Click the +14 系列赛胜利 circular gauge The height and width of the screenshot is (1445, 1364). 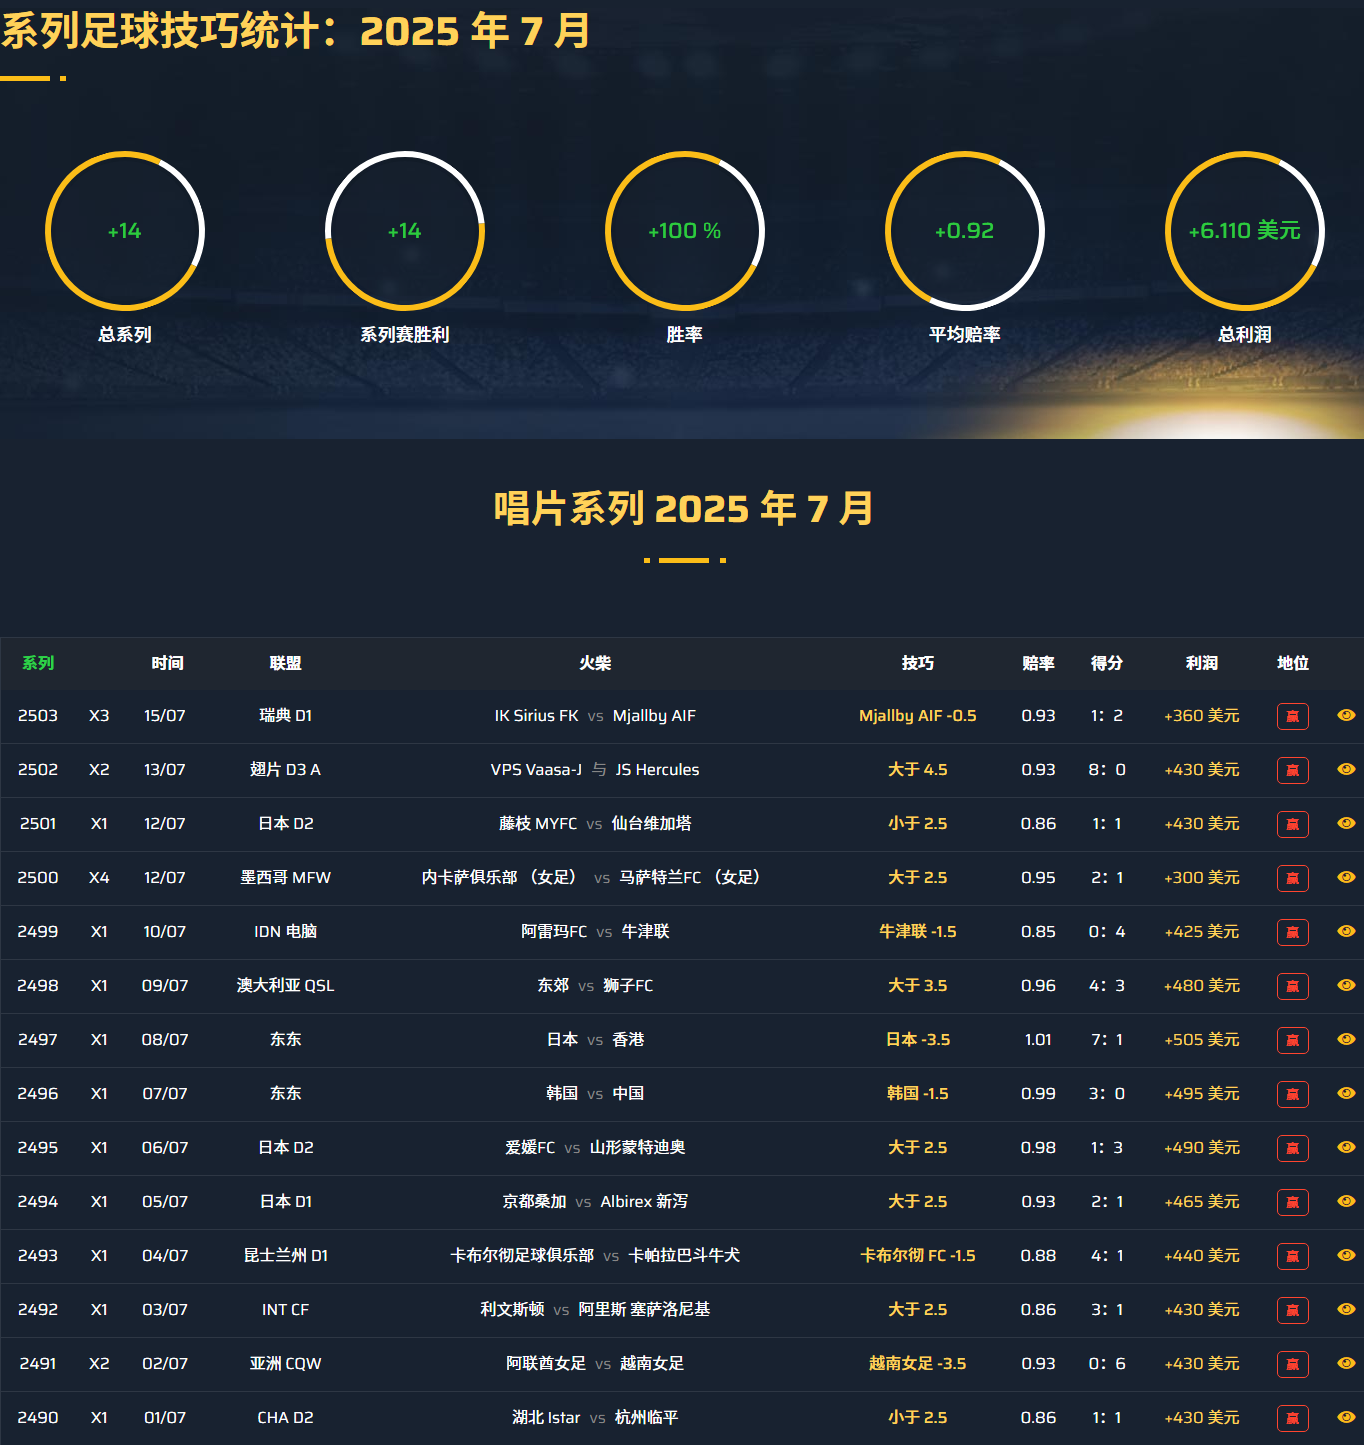coord(405,231)
